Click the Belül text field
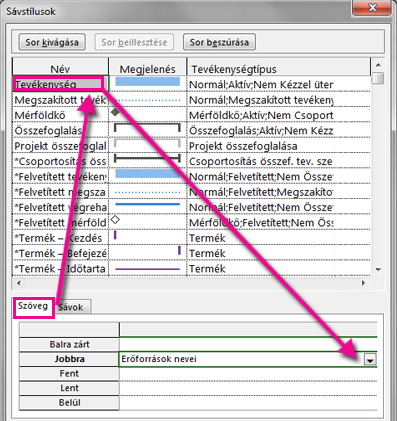This screenshot has height=421, width=397. (248, 403)
